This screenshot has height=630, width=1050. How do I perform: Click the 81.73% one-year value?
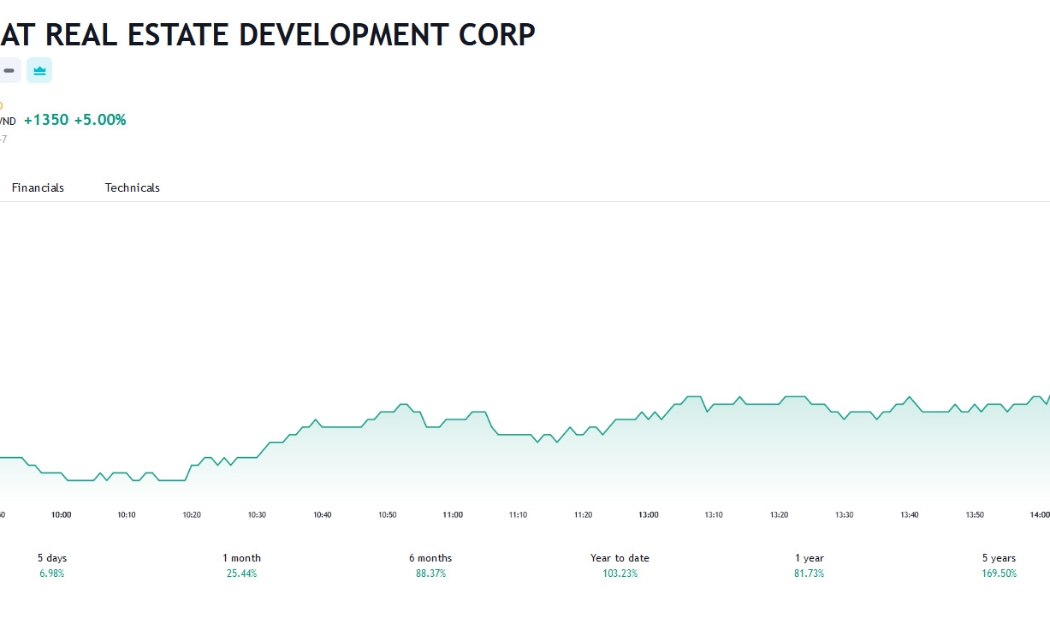pyautogui.click(x=809, y=573)
